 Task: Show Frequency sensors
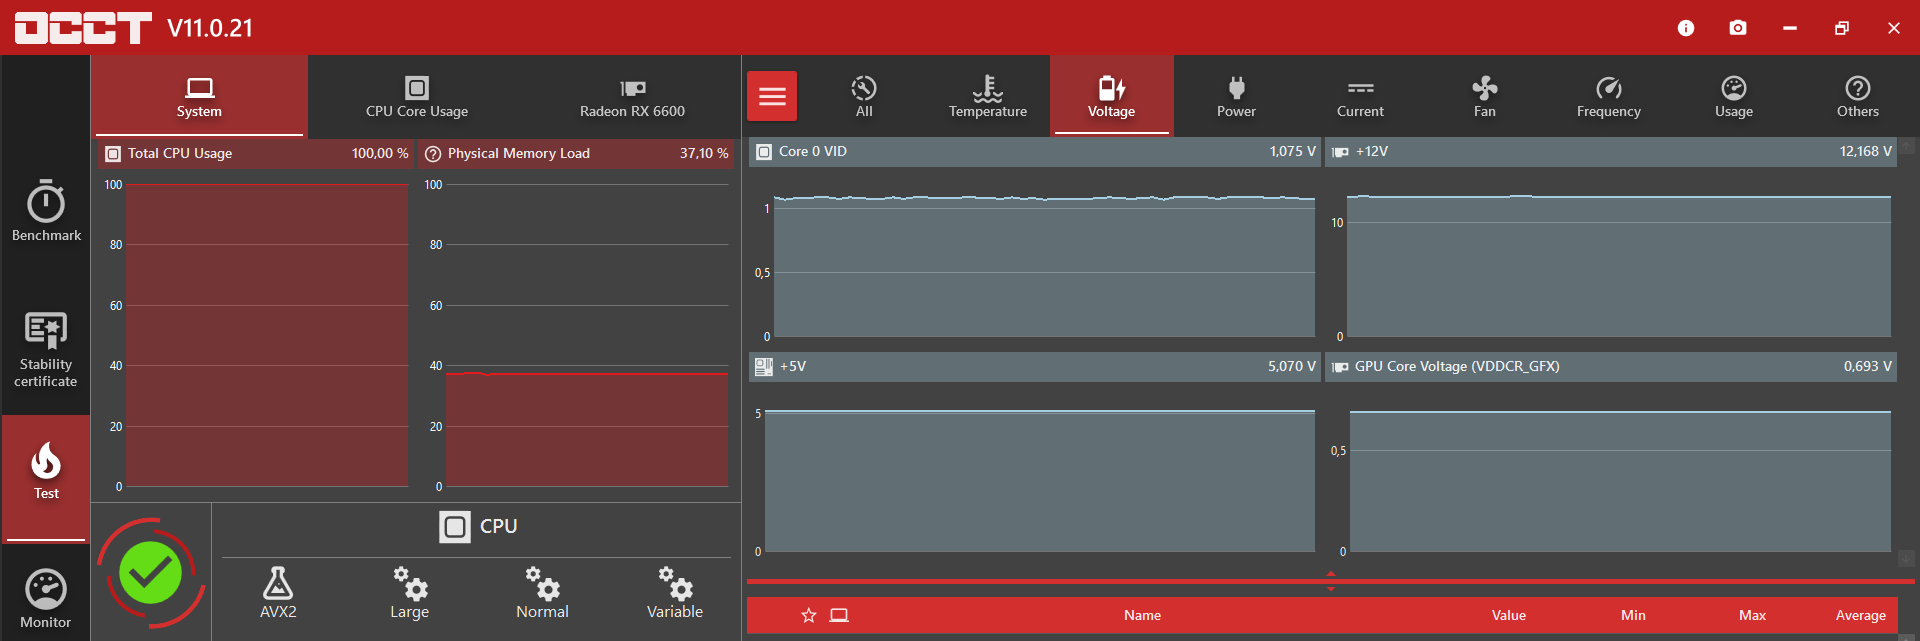click(x=1609, y=96)
